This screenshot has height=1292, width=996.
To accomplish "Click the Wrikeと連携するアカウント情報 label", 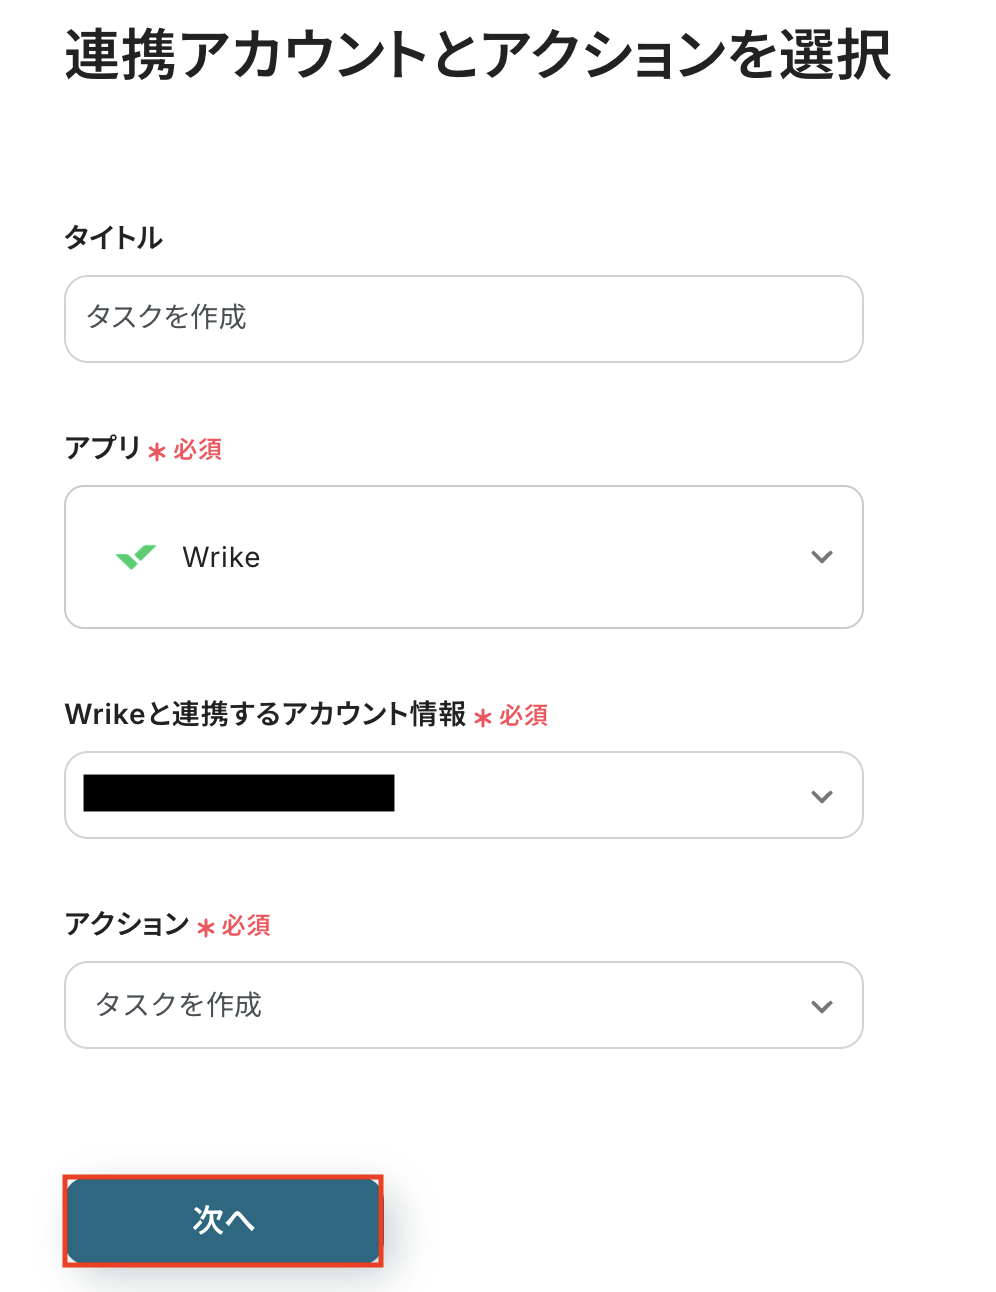I will coord(265,714).
